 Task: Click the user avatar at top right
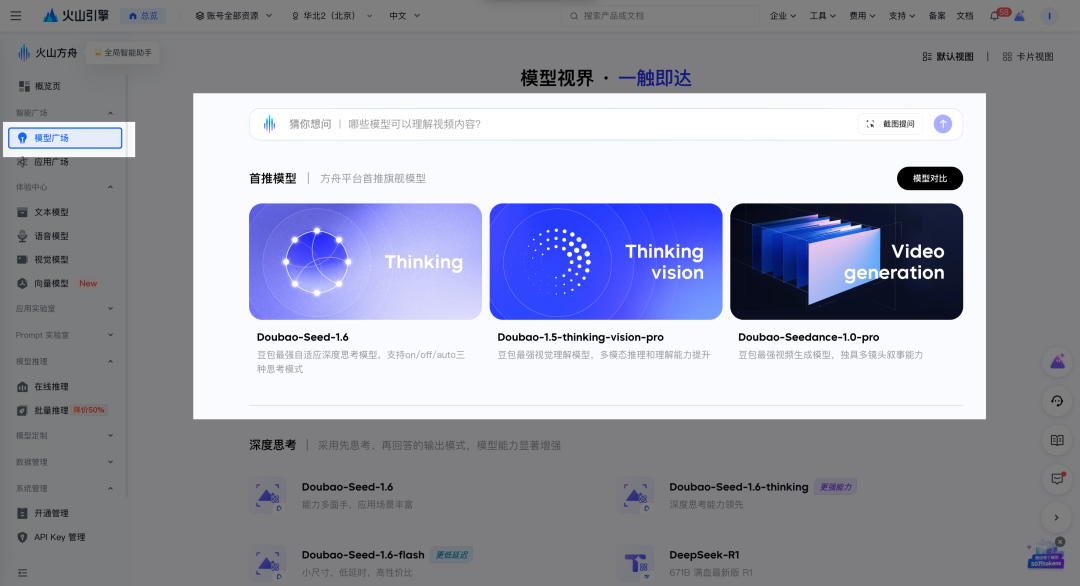coord(1049,16)
